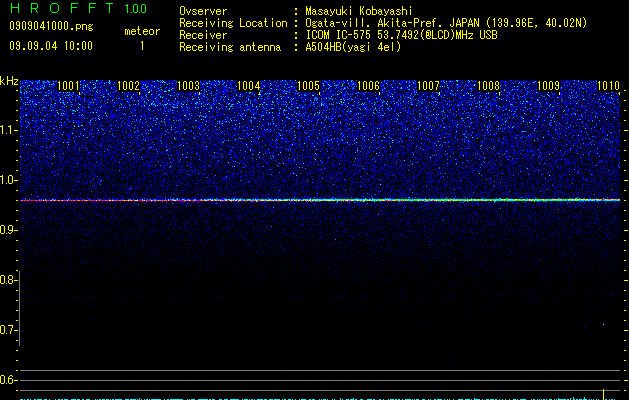This screenshot has width=629, height=400.
Task: Click the 0909041000.png filename text
Action: click(51, 26)
